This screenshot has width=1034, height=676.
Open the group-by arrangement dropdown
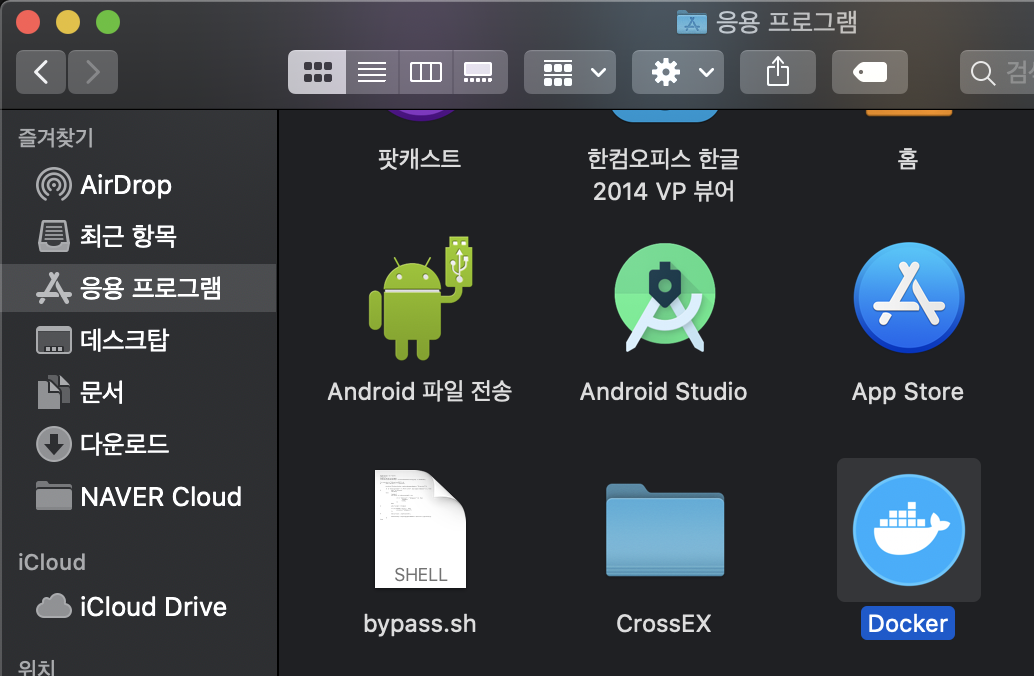point(570,72)
